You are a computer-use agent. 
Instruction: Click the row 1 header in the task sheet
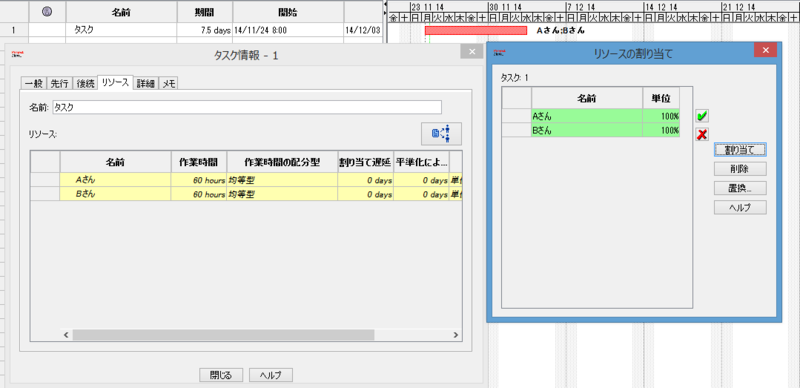14,30
